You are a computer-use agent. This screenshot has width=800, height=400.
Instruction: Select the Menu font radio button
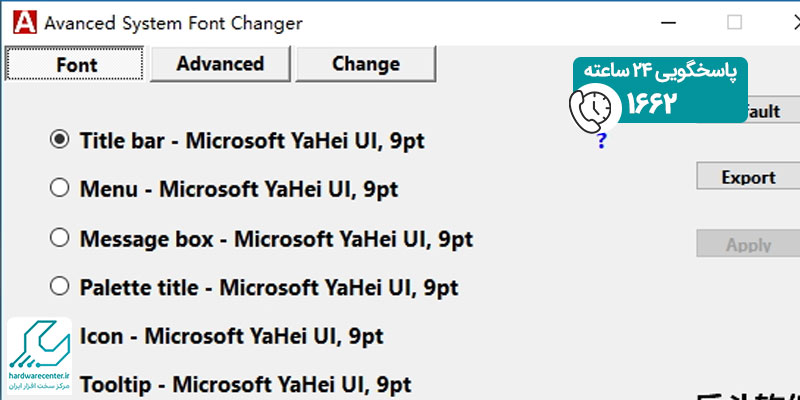coord(60,188)
